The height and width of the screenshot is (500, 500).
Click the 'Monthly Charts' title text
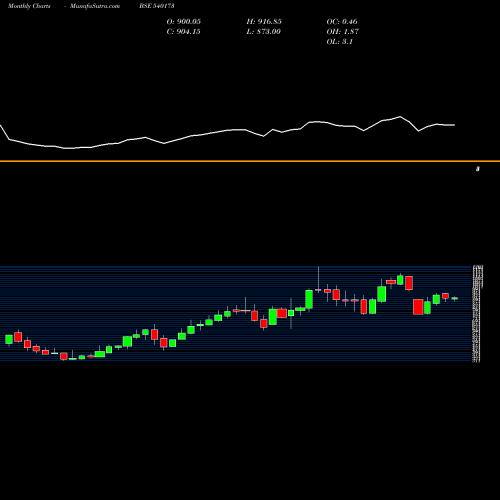(29, 6)
